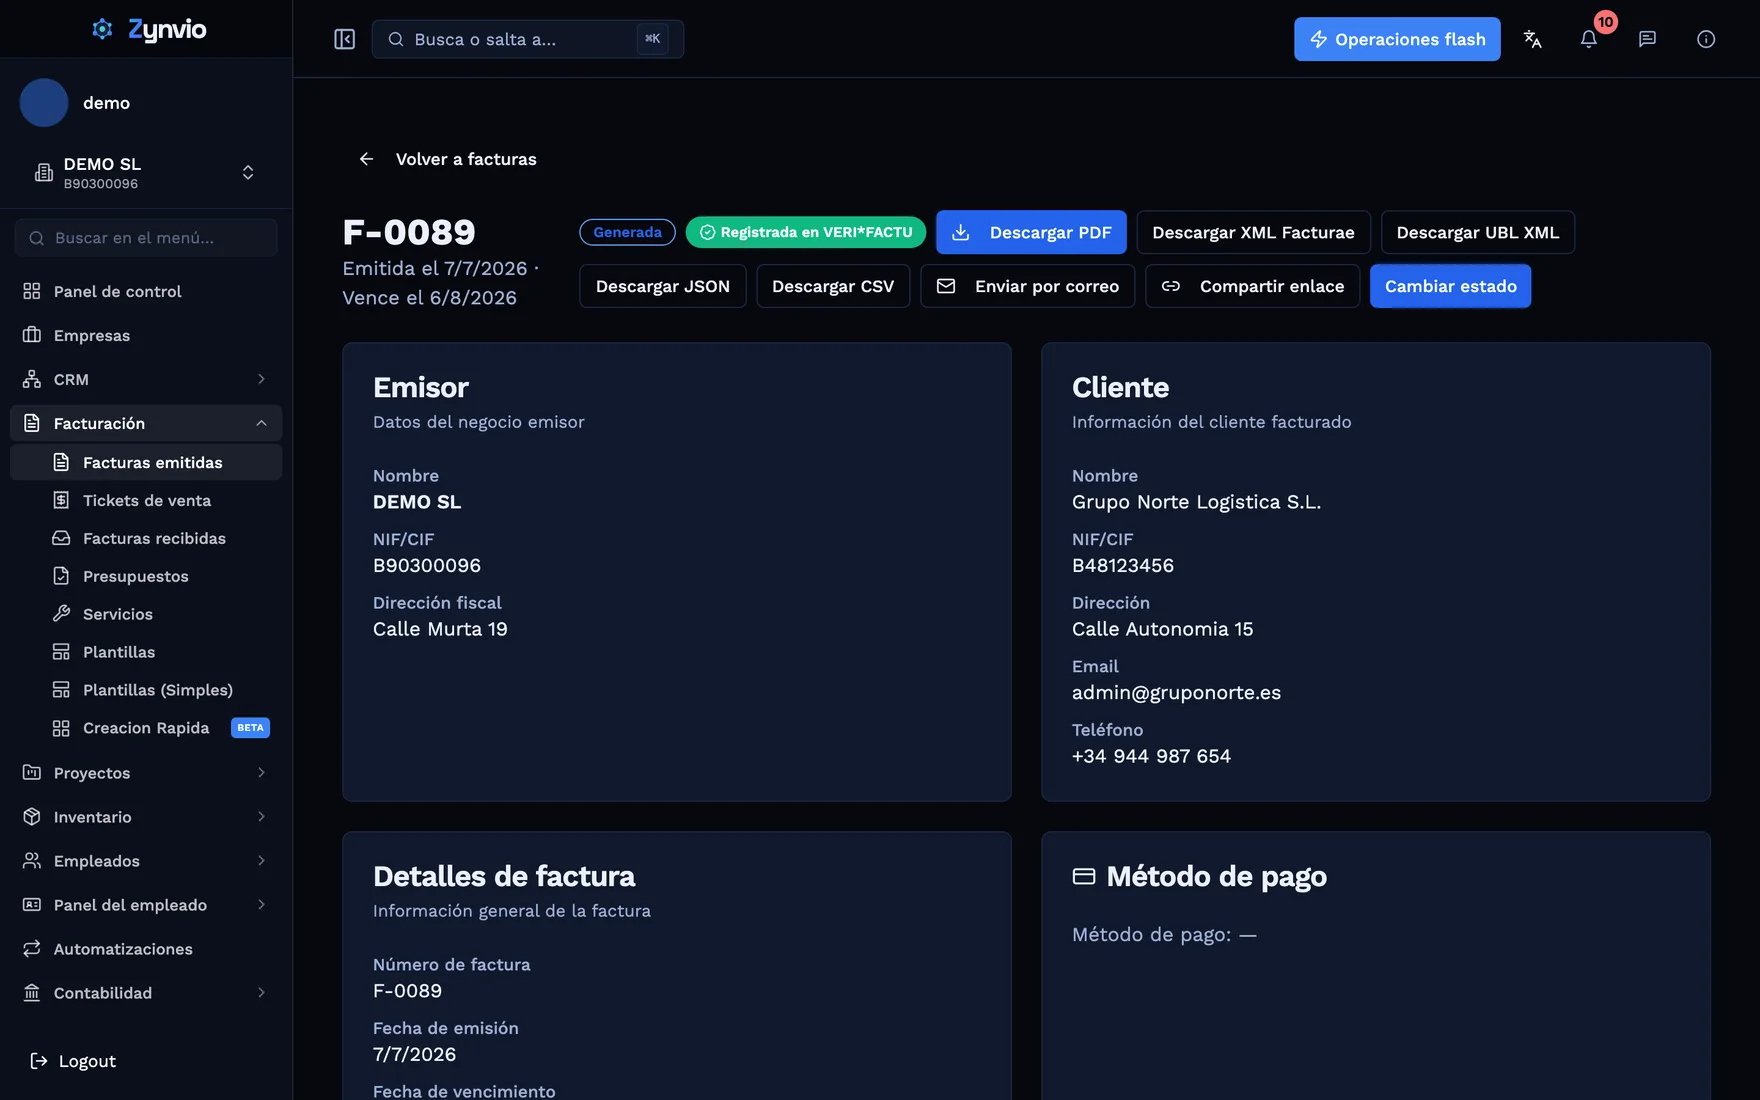Click the demo user avatar
The image size is (1760, 1100).
coord(44,103)
